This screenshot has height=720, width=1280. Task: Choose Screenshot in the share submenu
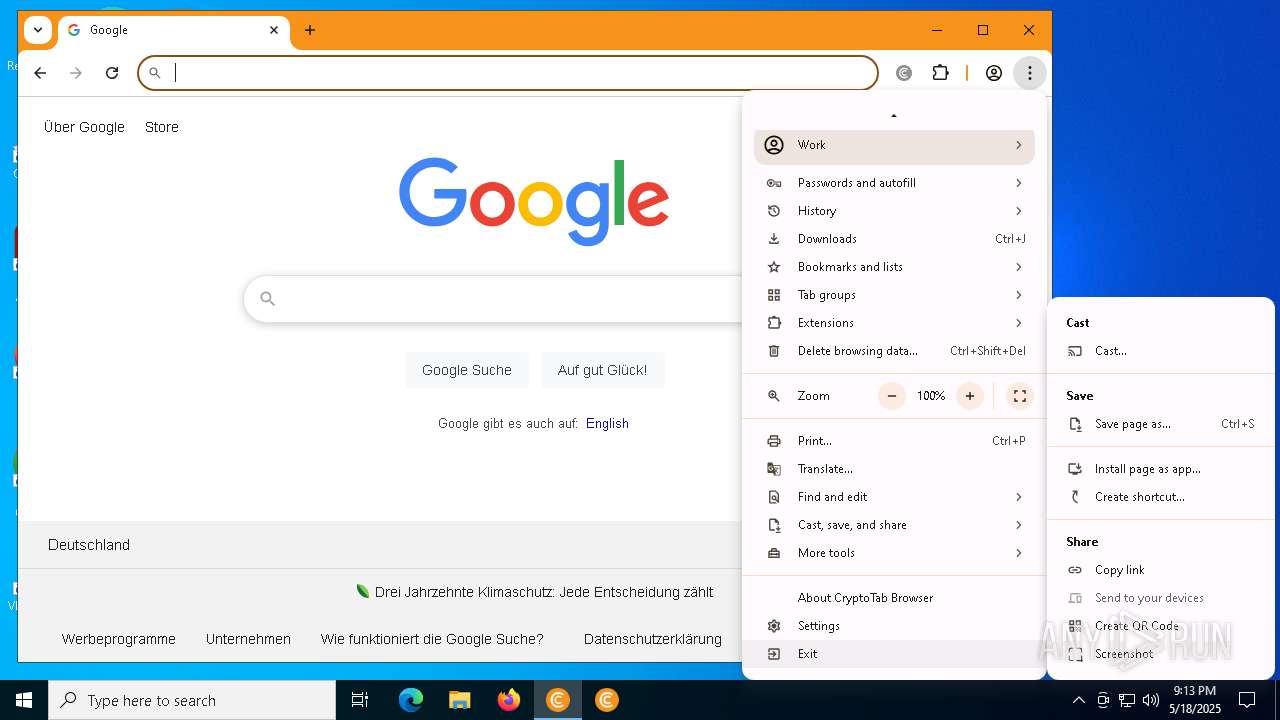pos(1161,654)
